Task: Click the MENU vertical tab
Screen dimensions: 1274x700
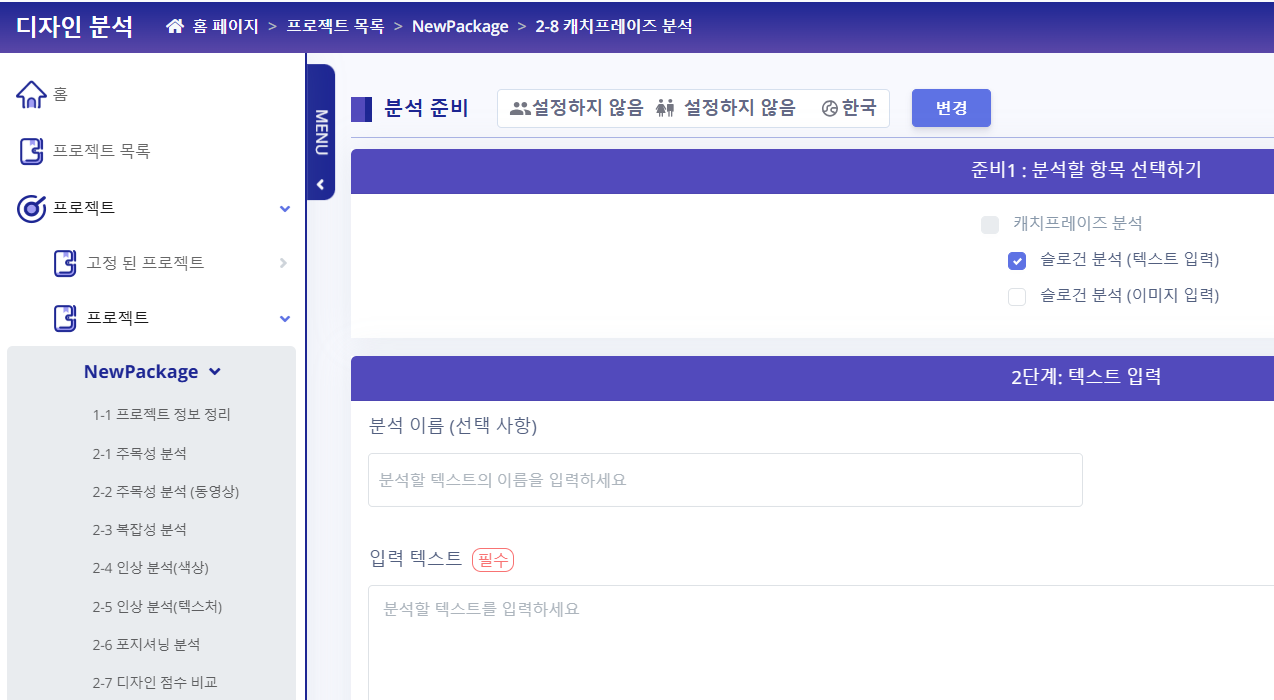Action: [x=321, y=132]
